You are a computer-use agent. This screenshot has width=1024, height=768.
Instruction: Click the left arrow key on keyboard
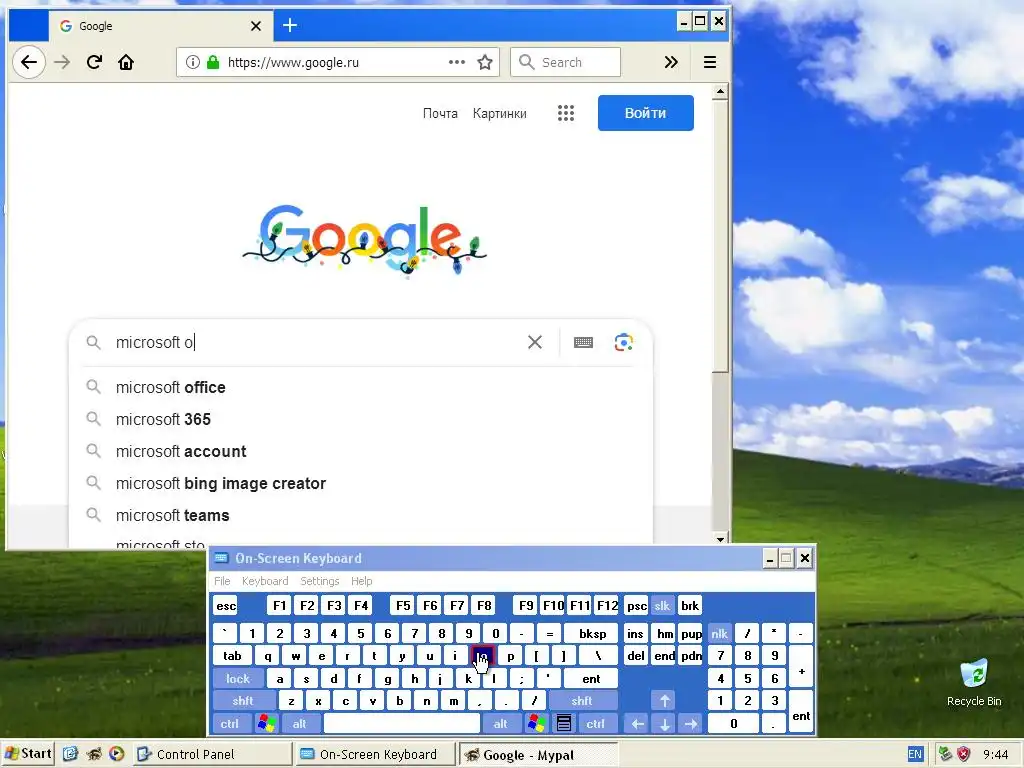tap(637, 724)
